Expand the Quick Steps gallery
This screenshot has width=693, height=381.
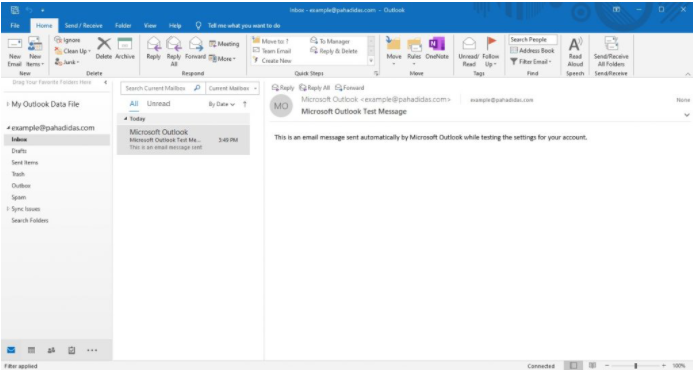coord(371,61)
